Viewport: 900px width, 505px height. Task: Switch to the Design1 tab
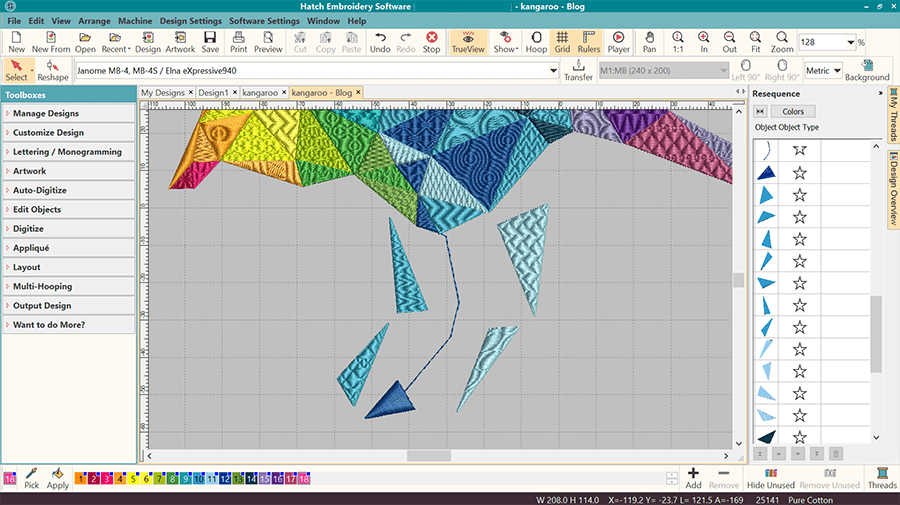[x=212, y=93]
